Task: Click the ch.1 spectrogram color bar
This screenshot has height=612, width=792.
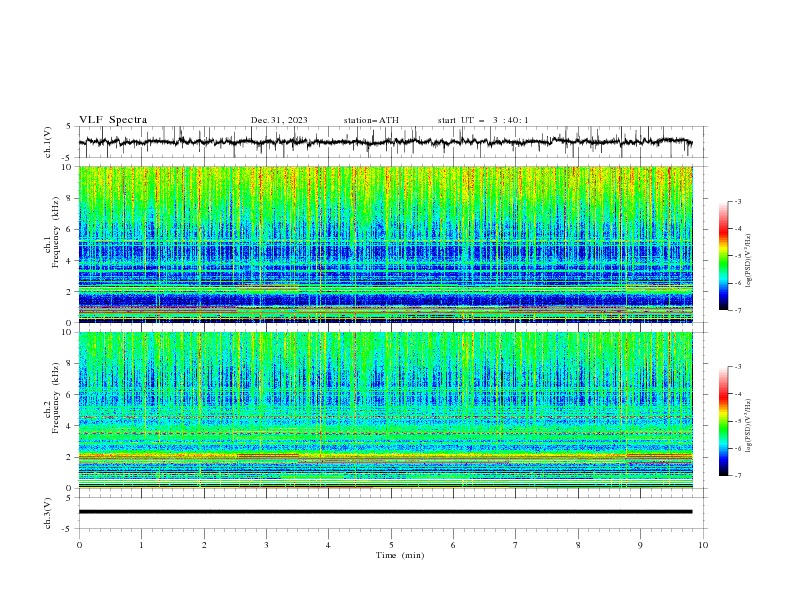Action: click(723, 255)
